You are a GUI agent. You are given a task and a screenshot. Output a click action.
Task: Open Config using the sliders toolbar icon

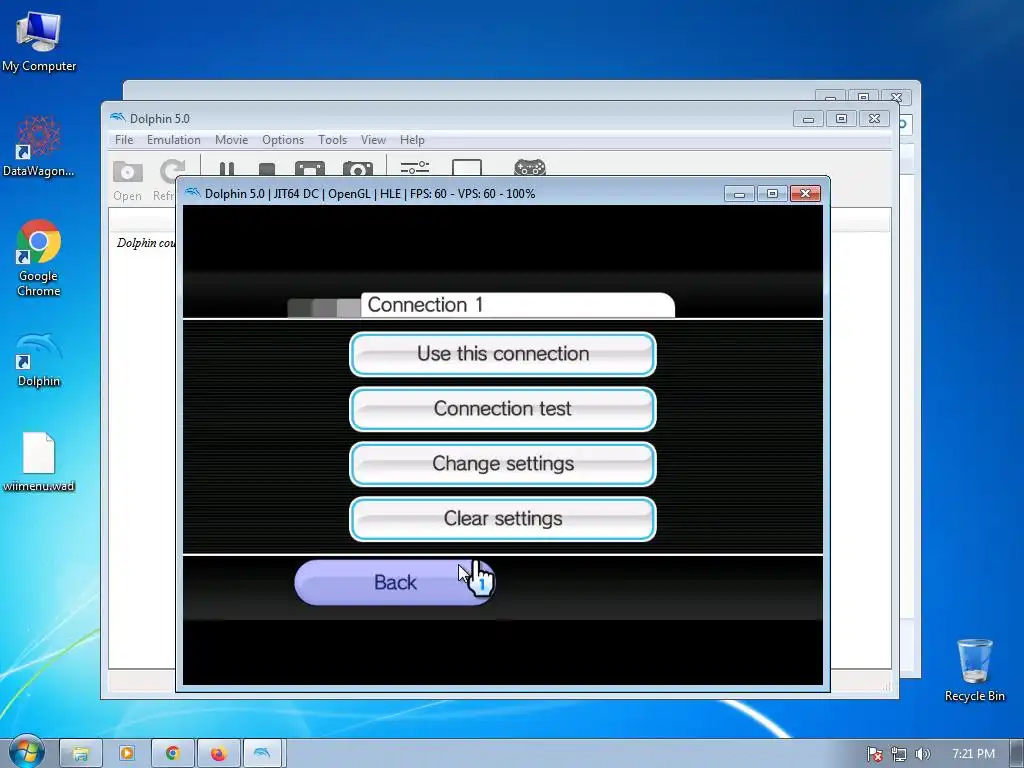click(415, 168)
